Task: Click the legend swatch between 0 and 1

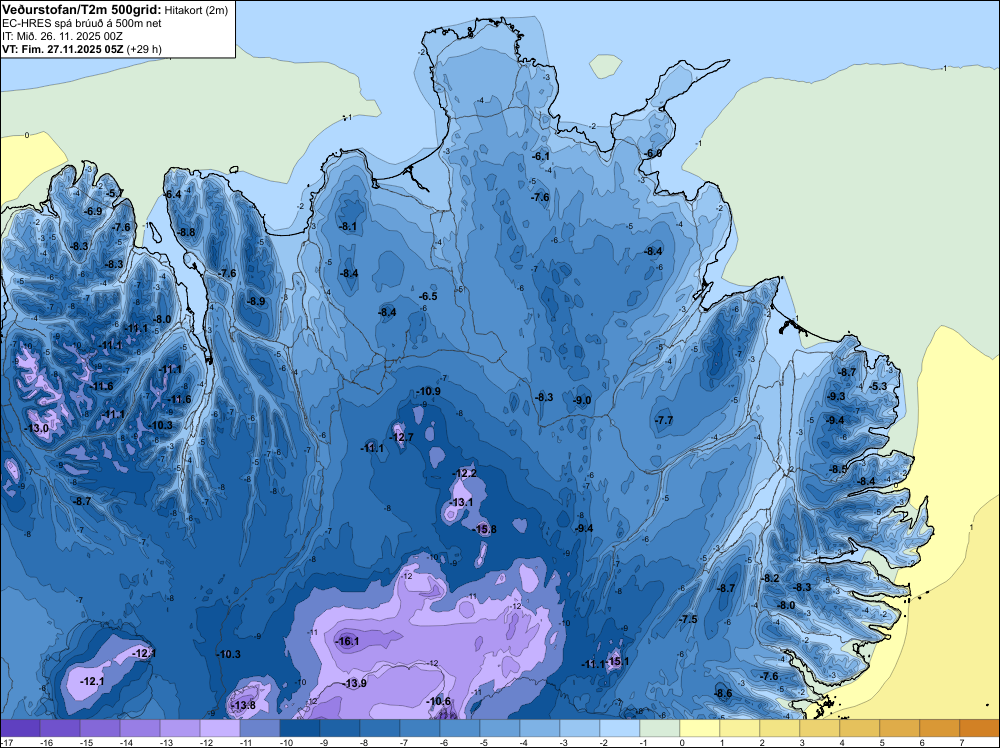Action: coord(700,728)
